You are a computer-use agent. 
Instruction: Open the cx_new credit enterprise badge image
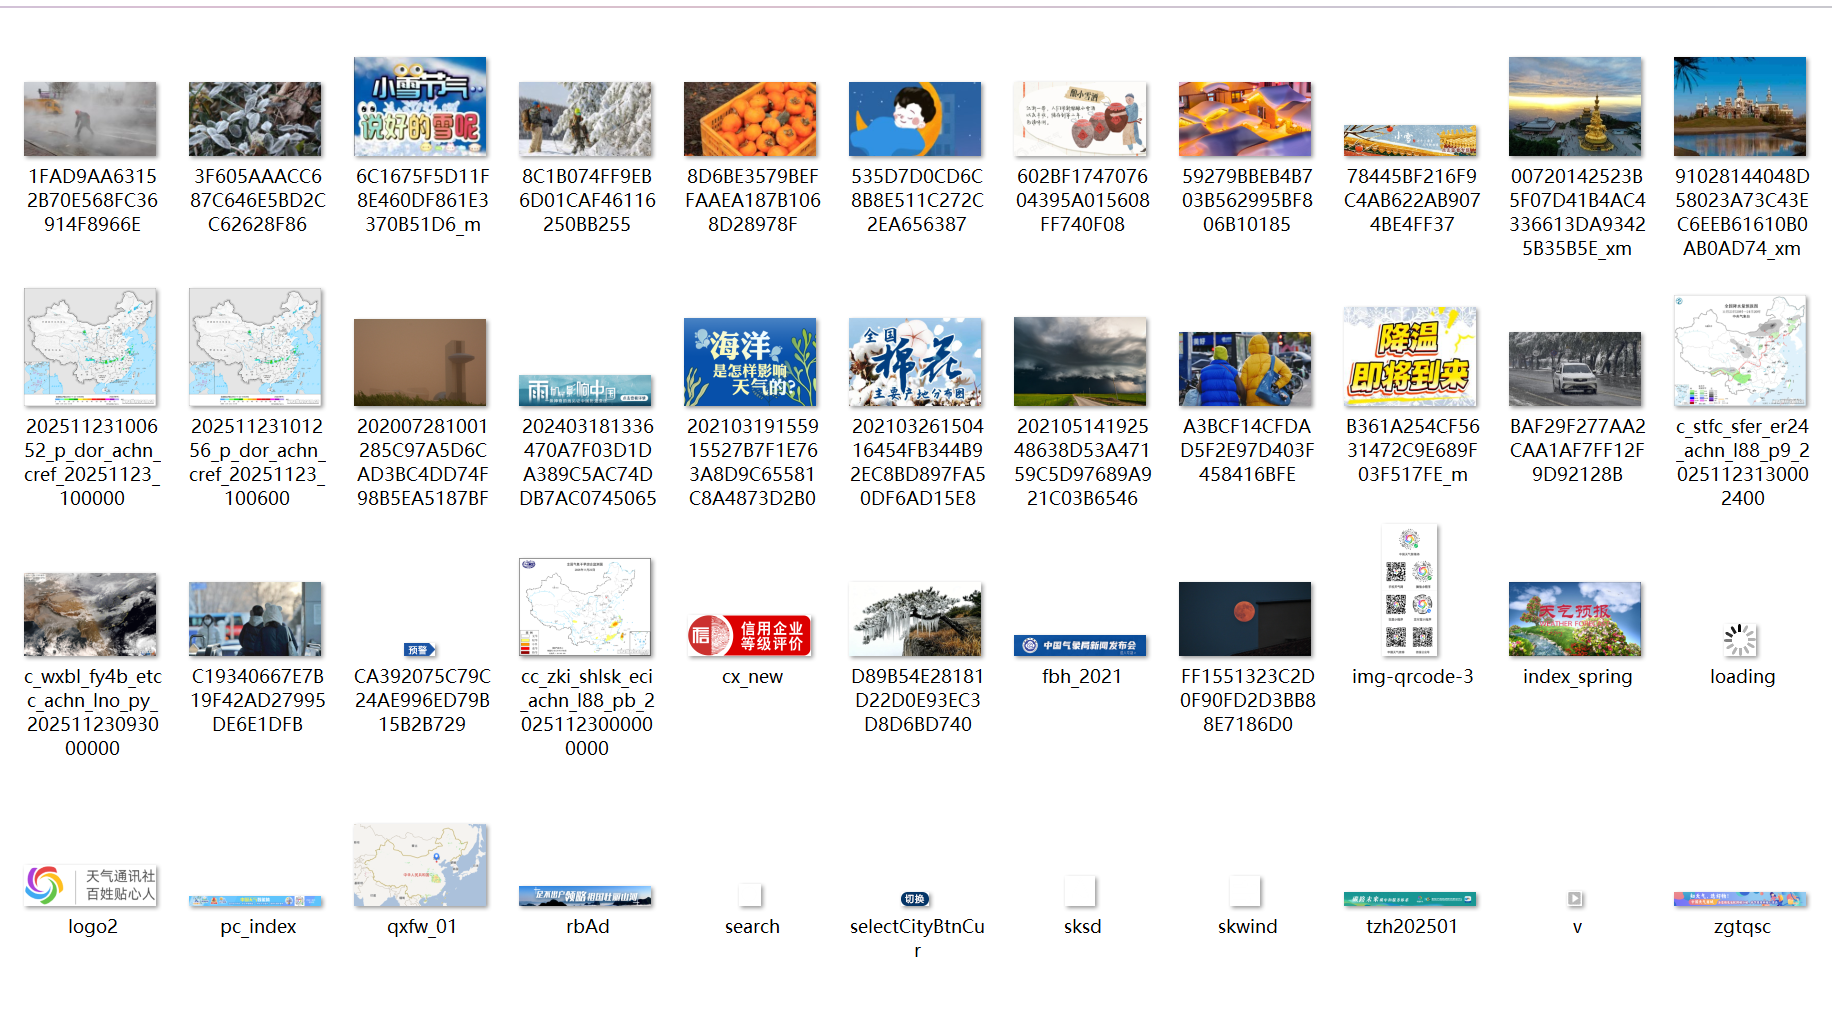(x=751, y=634)
